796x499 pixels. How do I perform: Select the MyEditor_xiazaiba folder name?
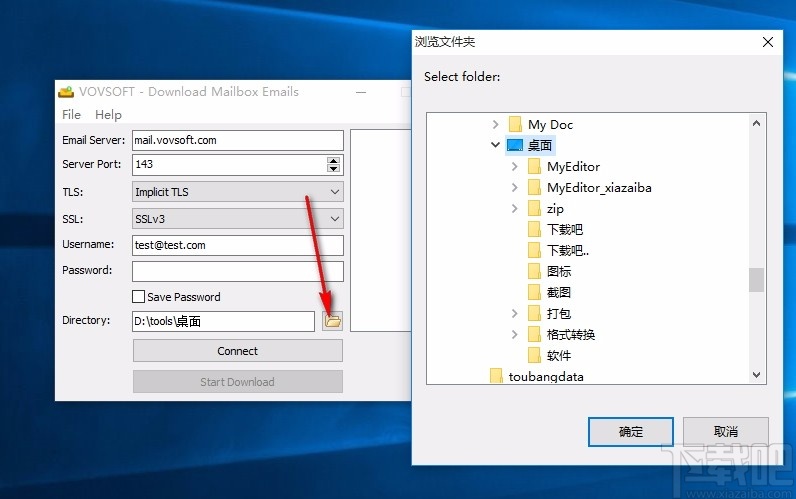tap(599, 188)
